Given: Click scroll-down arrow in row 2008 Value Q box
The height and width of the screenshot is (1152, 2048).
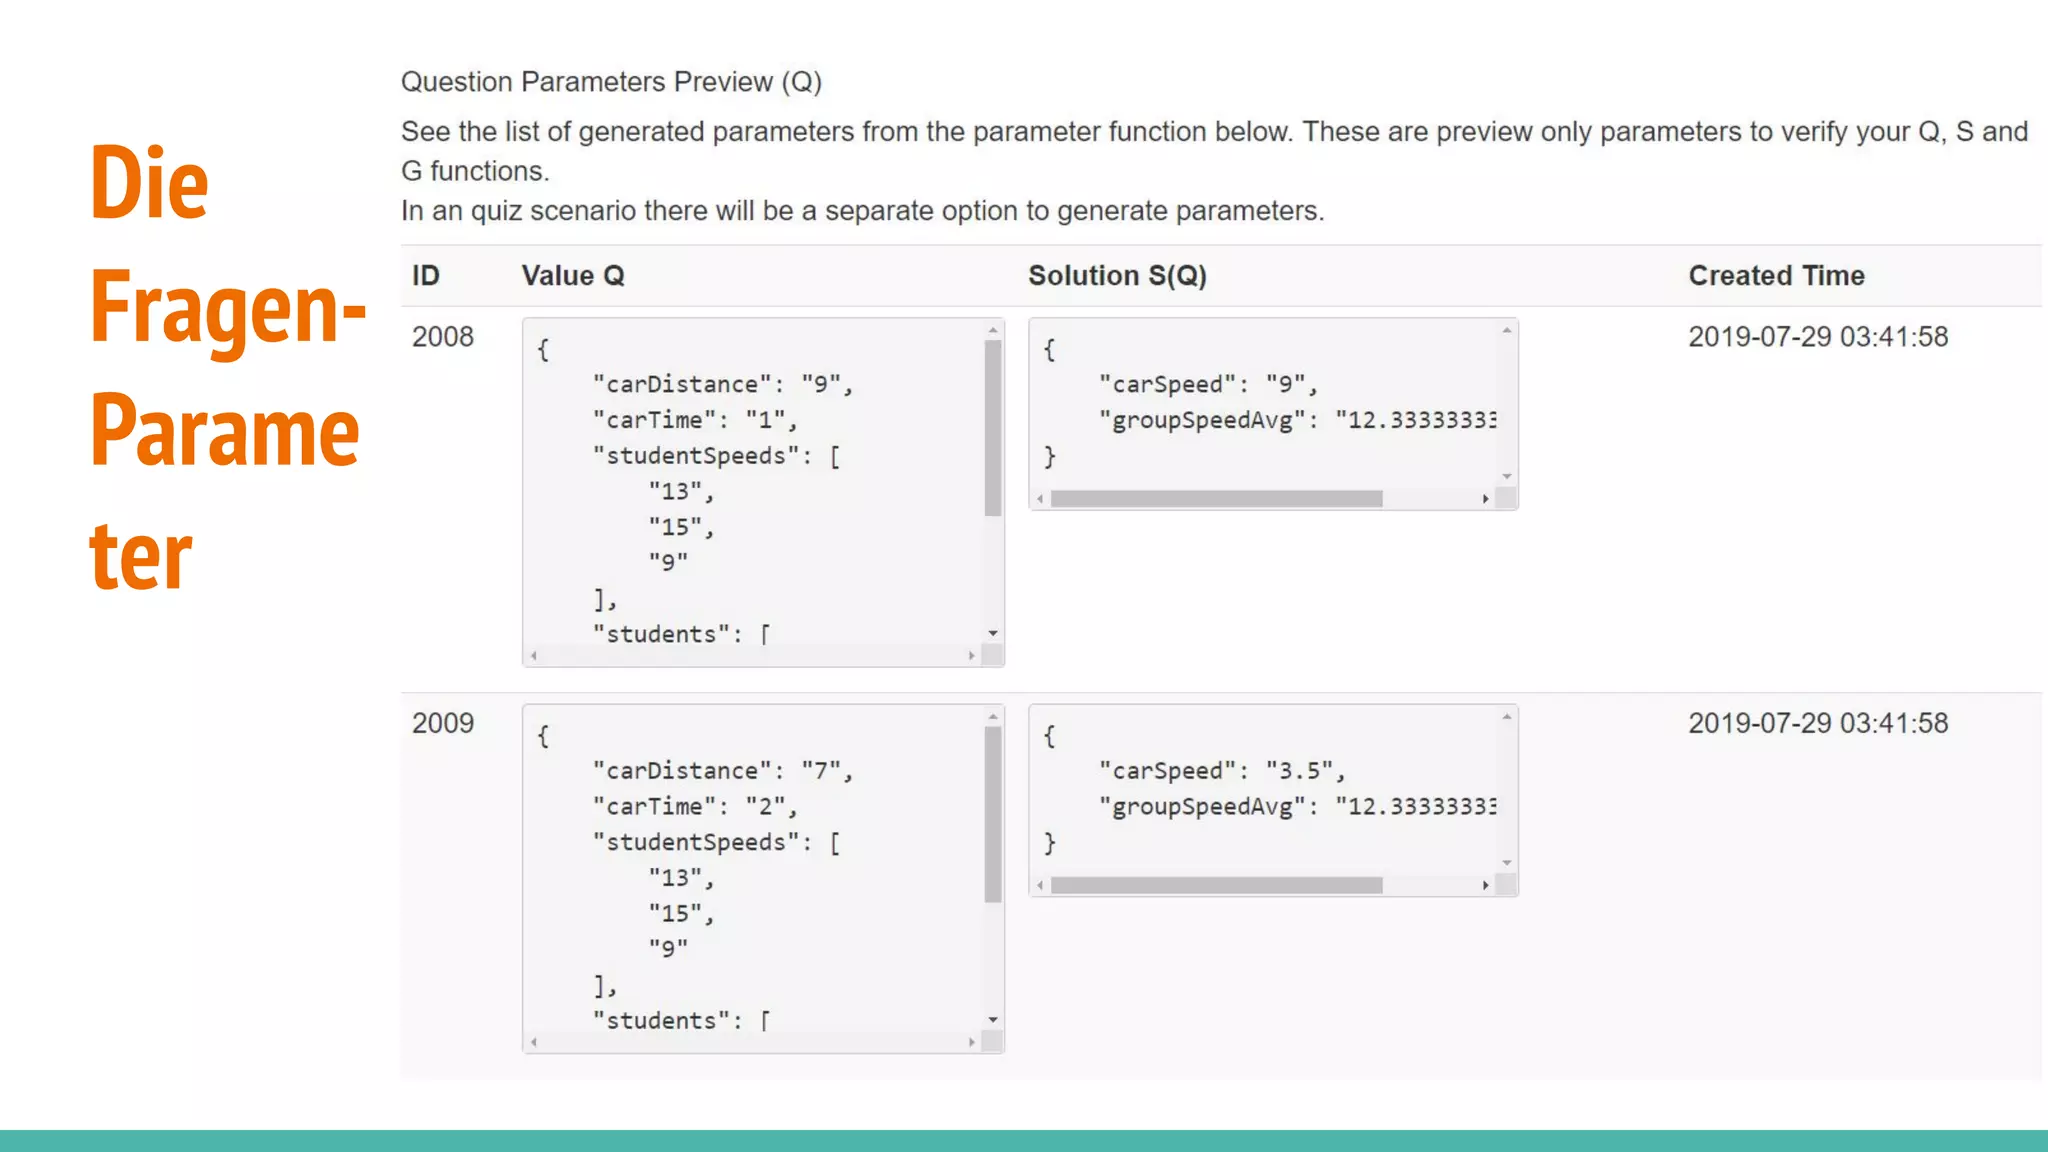Looking at the screenshot, I should 993,633.
